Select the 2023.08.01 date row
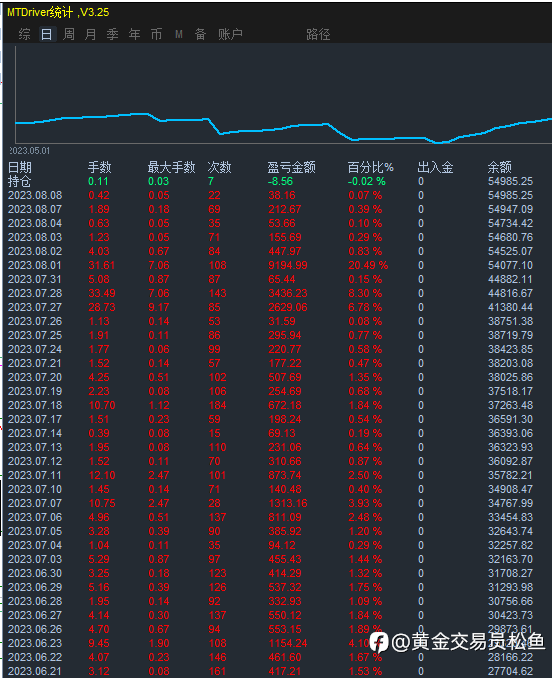This screenshot has width=552, height=678. pos(35,265)
